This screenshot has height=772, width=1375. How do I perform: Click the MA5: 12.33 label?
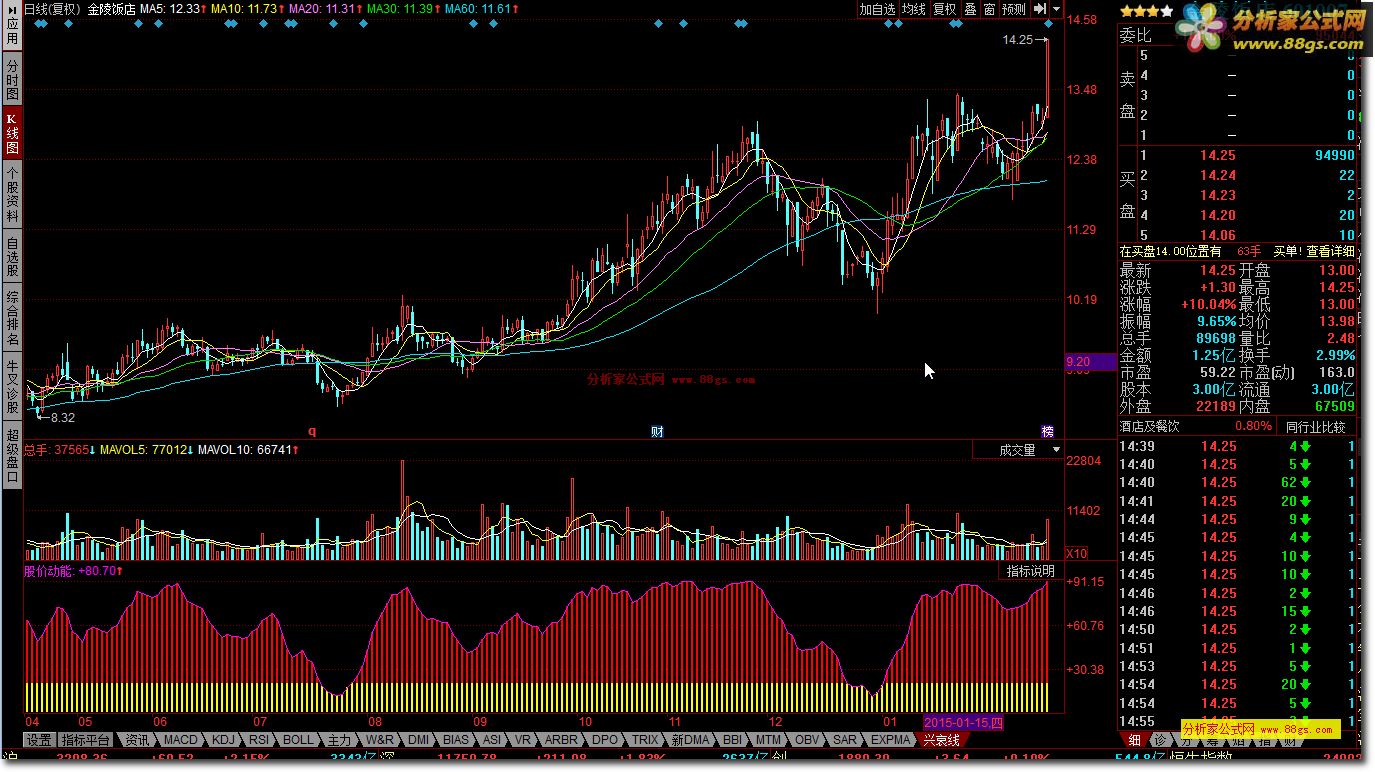(x=173, y=9)
